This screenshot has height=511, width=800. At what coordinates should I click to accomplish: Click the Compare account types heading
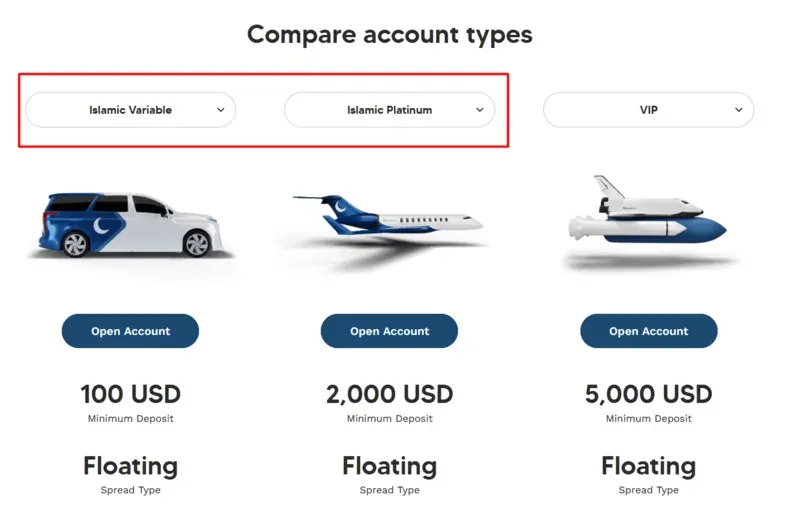click(390, 35)
